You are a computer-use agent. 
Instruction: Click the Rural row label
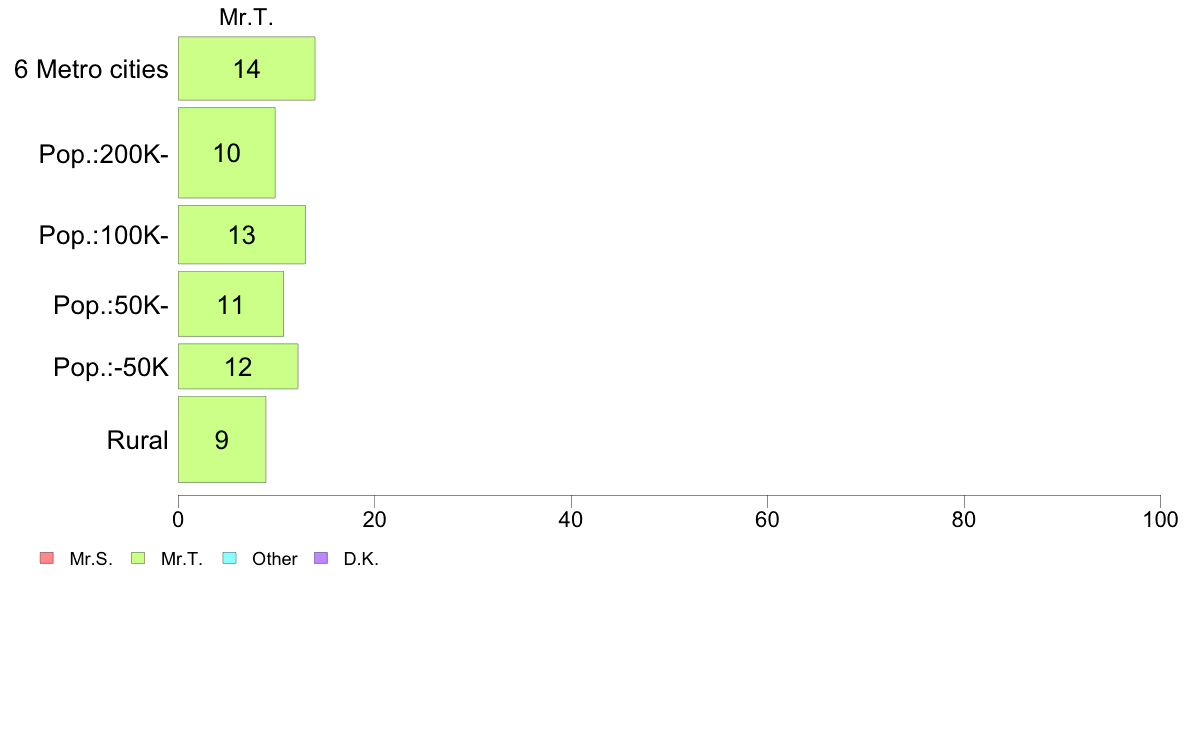tap(137, 440)
